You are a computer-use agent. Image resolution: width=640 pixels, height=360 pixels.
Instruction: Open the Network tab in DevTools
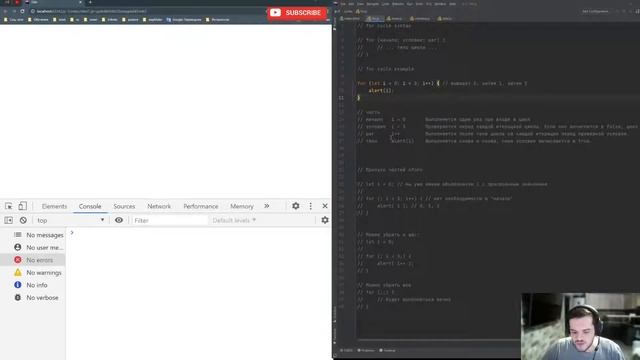pos(159,207)
